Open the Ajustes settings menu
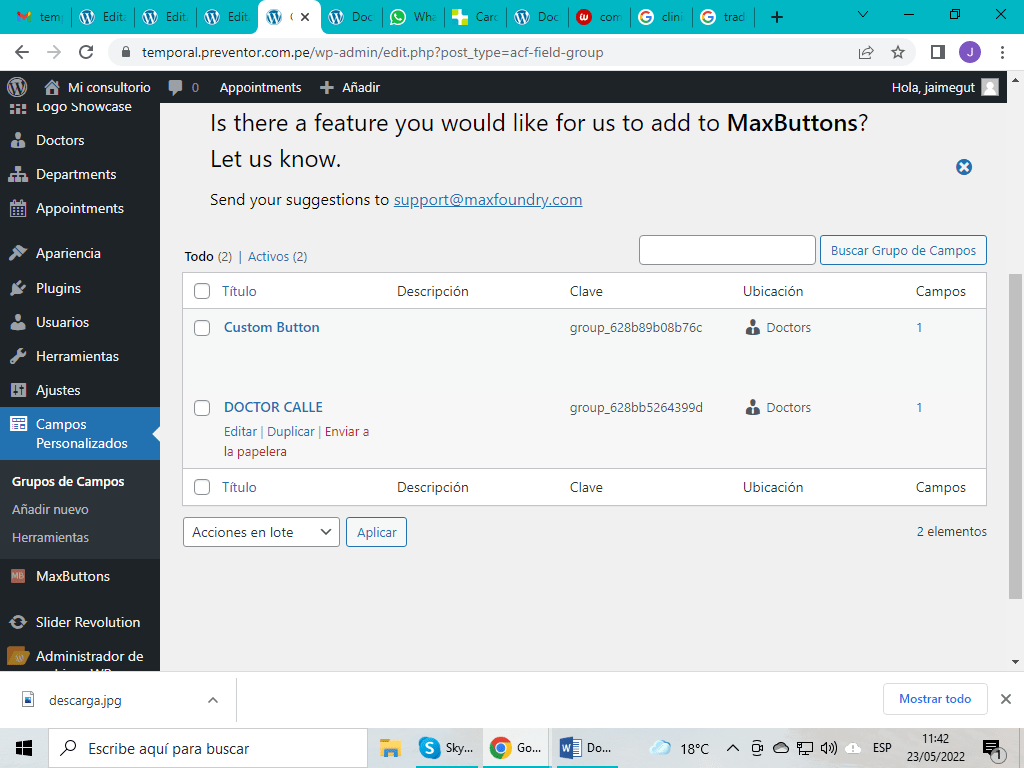The width and height of the screenshot is (1024, 768). pos(58,390)
